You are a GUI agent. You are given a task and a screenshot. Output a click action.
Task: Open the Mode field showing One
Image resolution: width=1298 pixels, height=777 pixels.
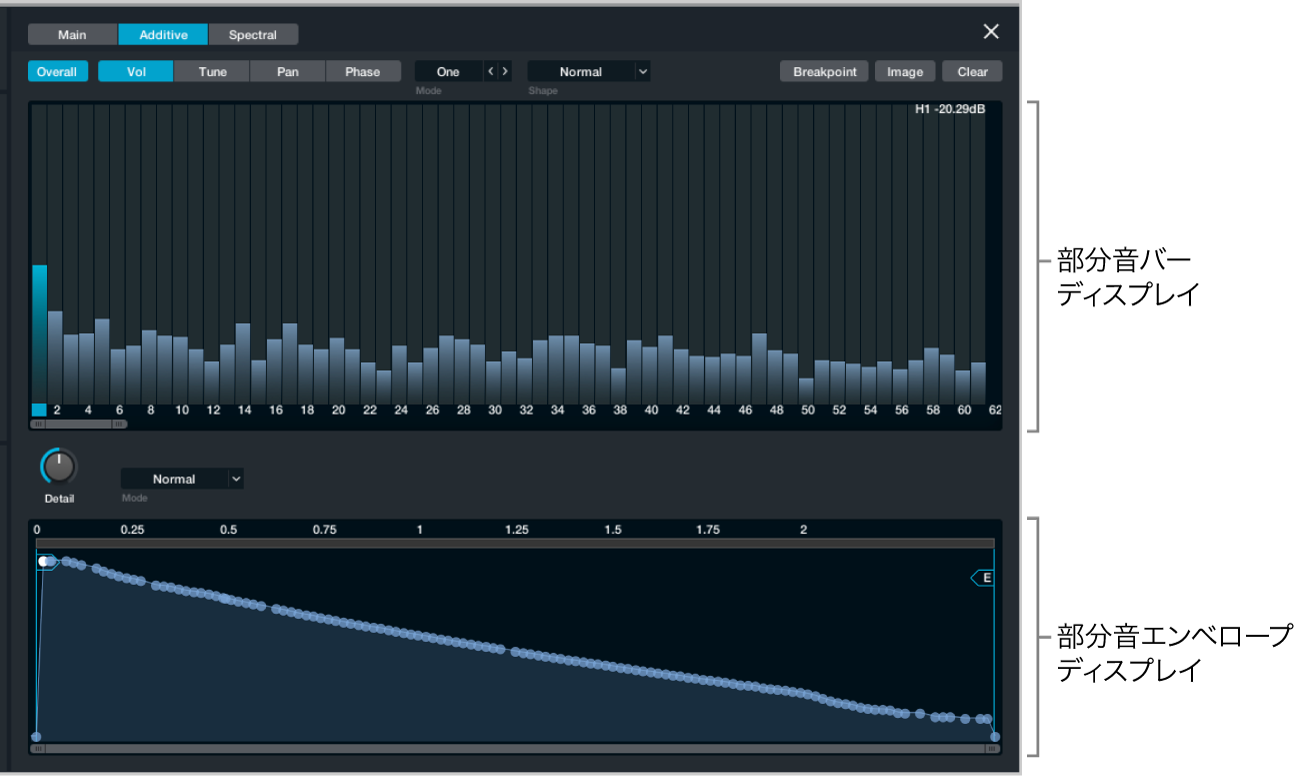pos(448,72)
